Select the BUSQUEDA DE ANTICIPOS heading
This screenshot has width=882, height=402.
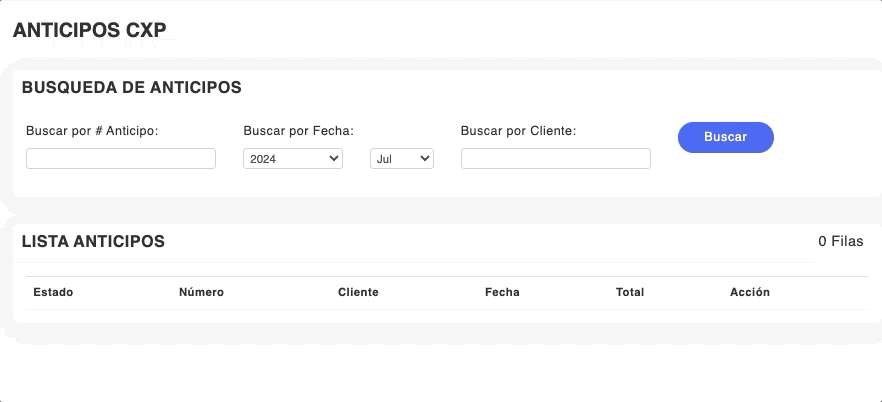(x=131, y=87)
